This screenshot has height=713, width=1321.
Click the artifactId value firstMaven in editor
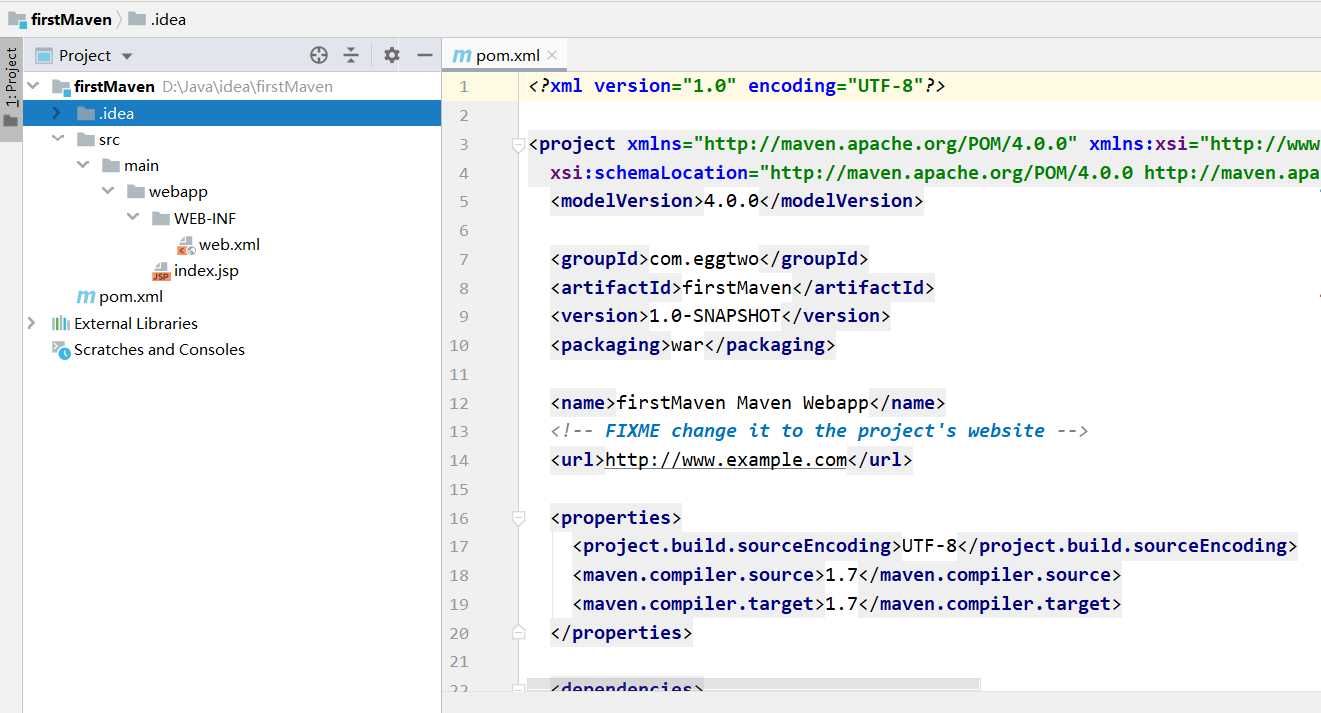pos(737,288)
